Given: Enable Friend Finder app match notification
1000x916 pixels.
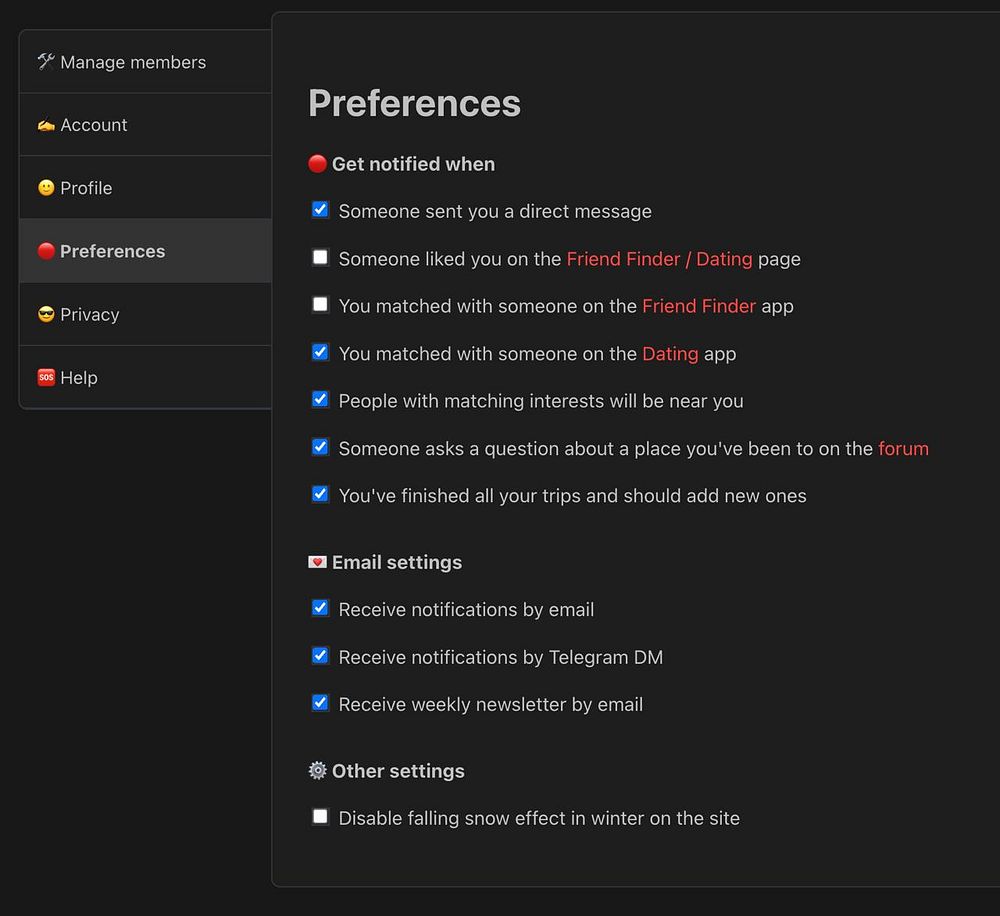Looking at the screenshot, I should coord(320,304).
